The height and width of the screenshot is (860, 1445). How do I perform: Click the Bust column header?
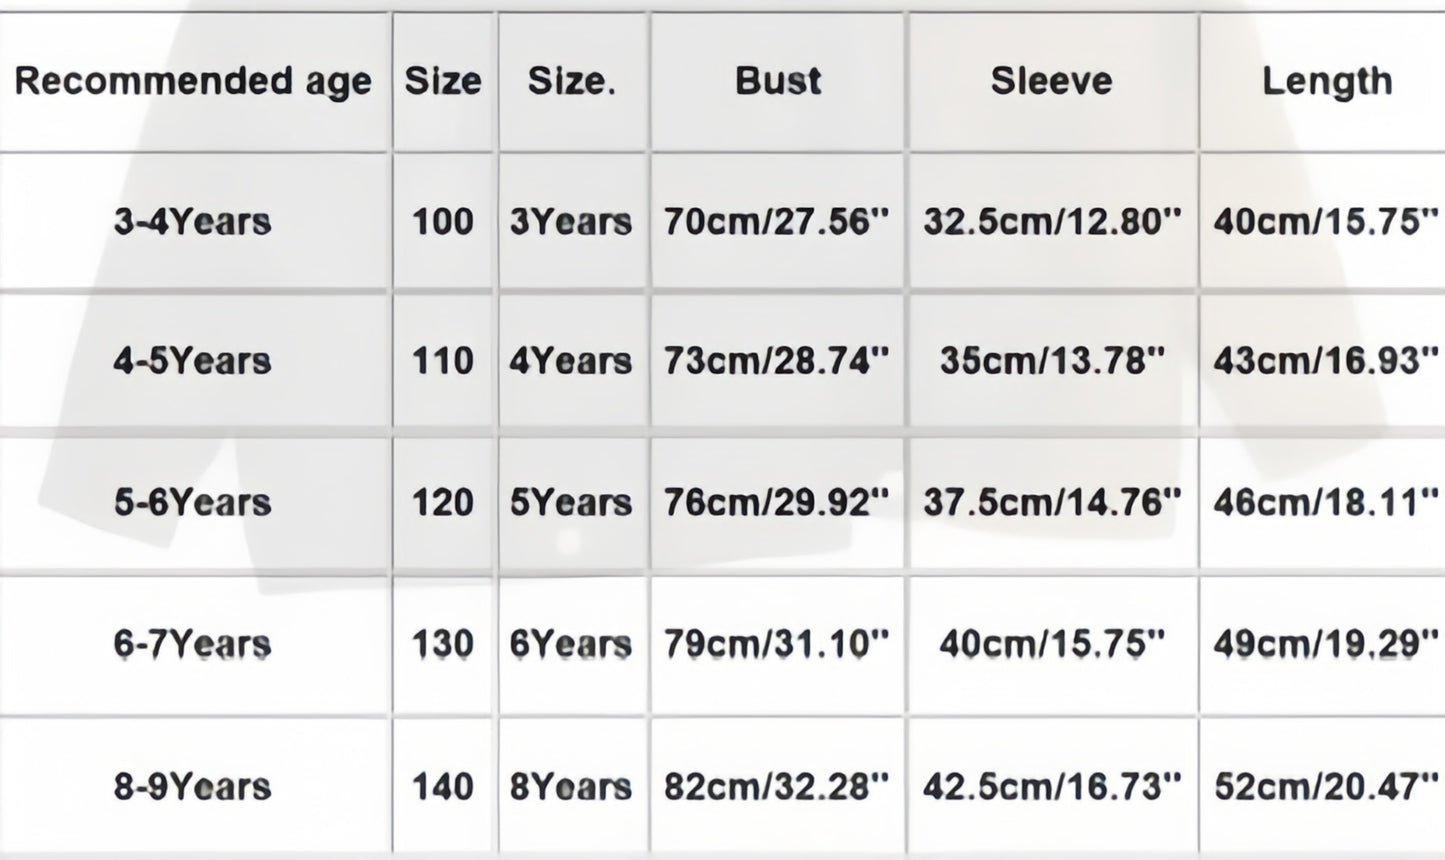click(x=778, y=81)
